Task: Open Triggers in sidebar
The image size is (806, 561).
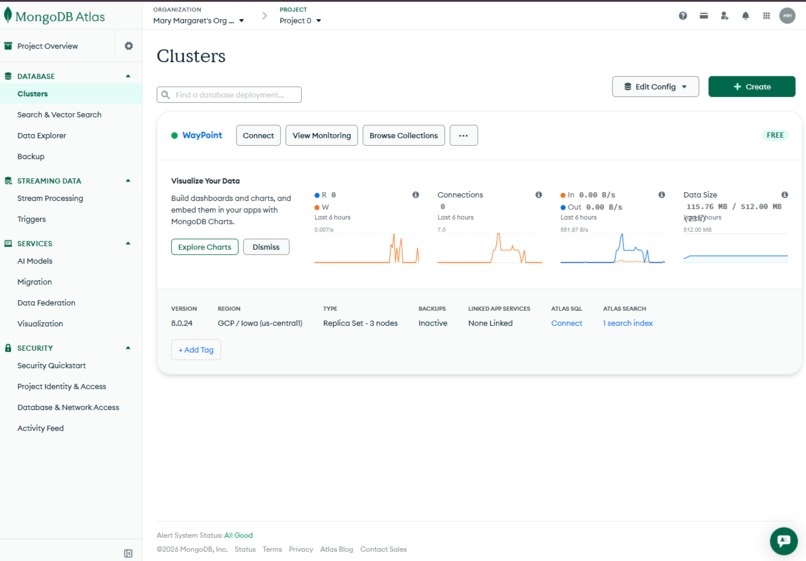Action: coord(31,219)
